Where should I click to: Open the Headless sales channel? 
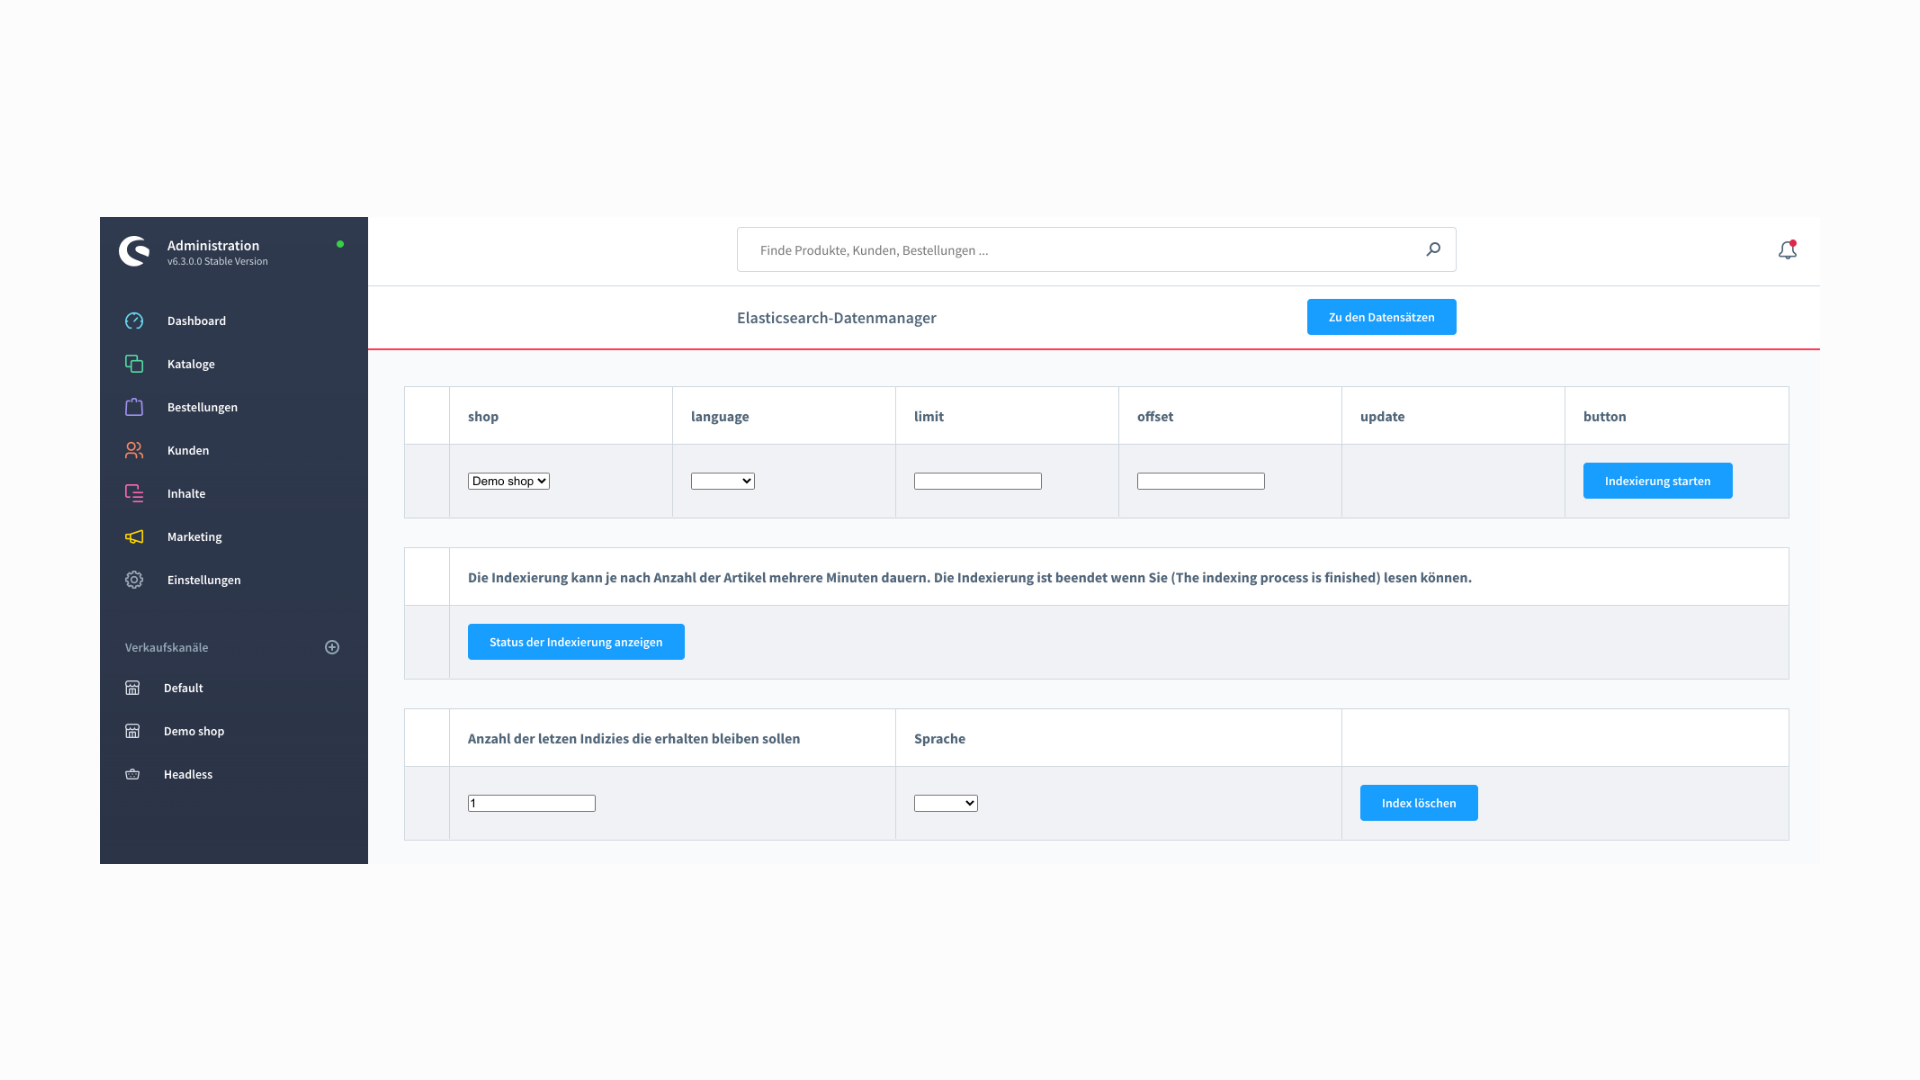(x=188, y=774)
